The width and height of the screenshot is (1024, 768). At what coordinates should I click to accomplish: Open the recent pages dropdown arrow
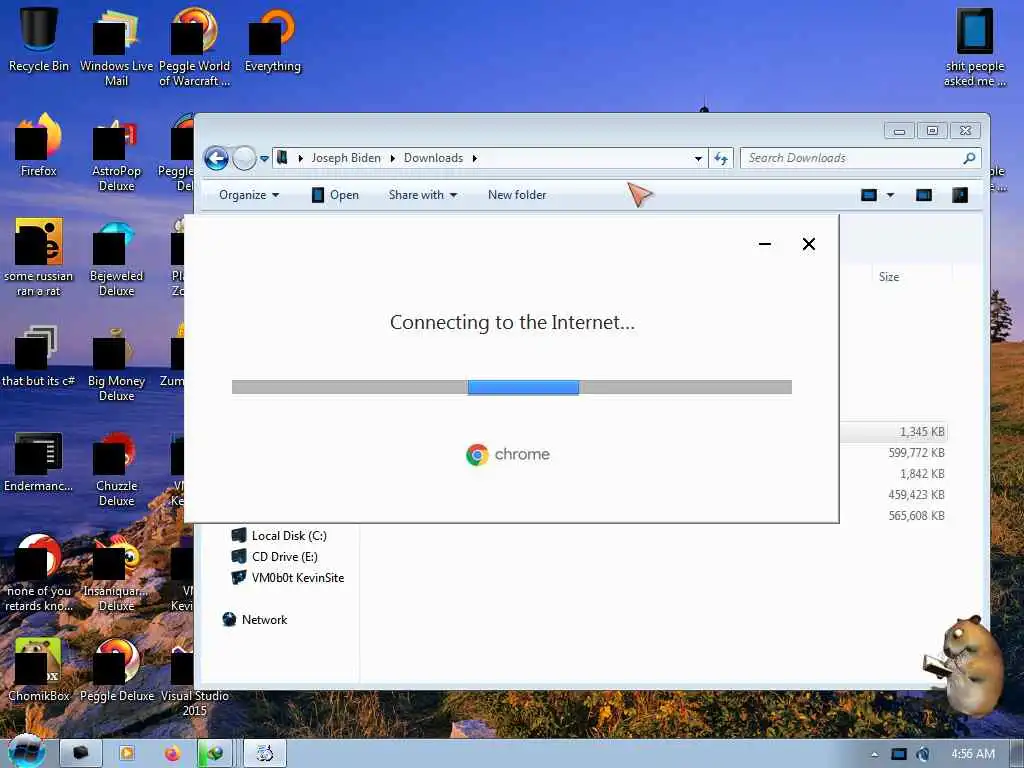click(x=264, y=158)
